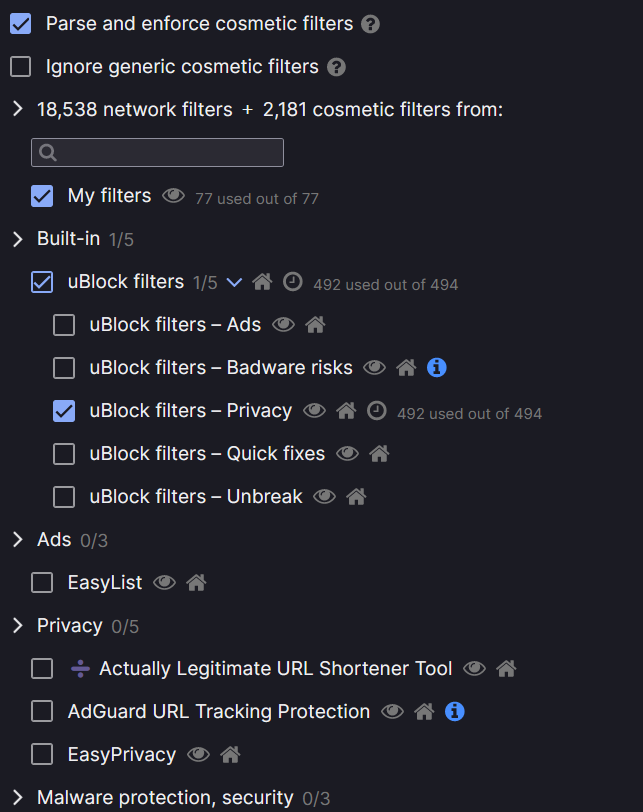643x812 pixels.
Task: Open home icon for EasyPrivacy list
Action: 230,755
